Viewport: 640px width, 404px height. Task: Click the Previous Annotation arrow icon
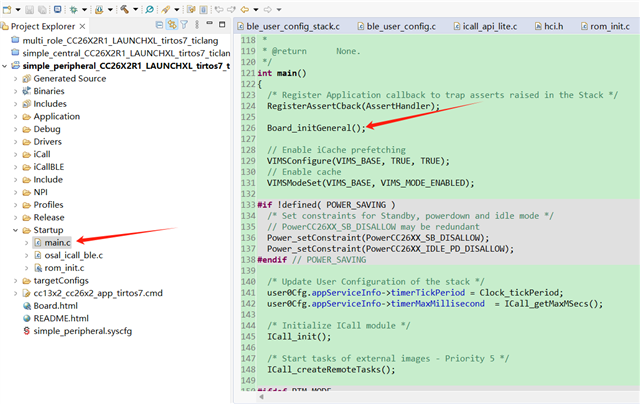(x=219, y=9)
